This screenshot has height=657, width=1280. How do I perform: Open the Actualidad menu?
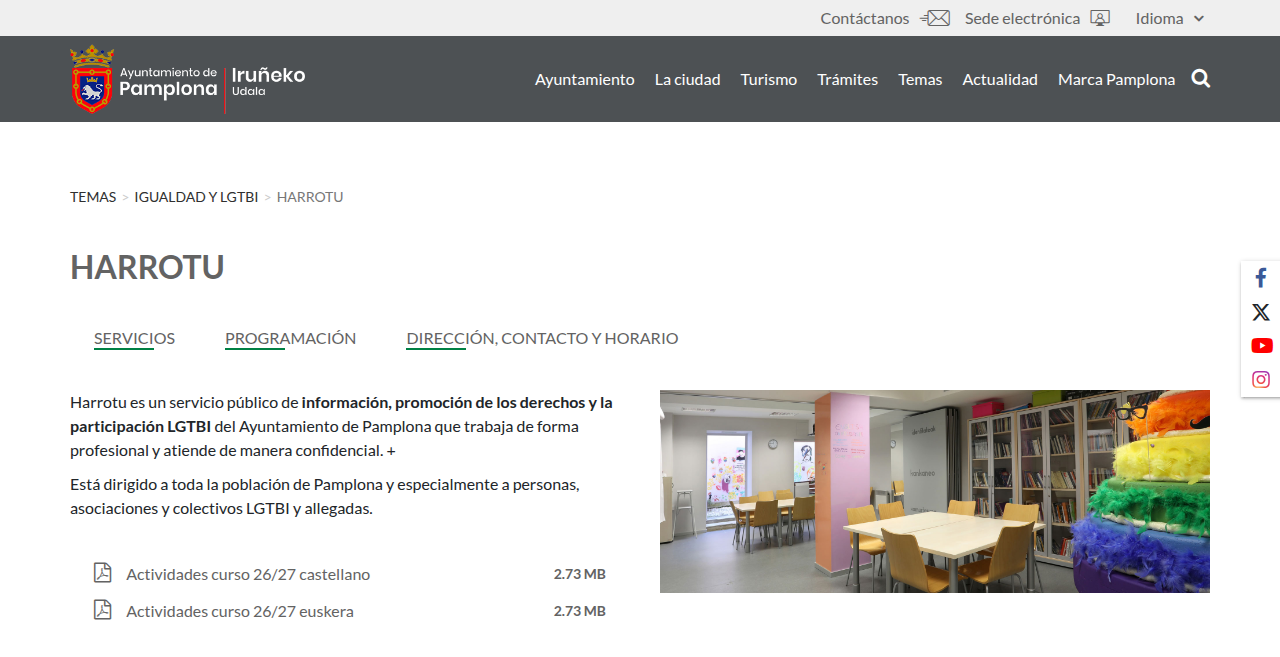1000,79
